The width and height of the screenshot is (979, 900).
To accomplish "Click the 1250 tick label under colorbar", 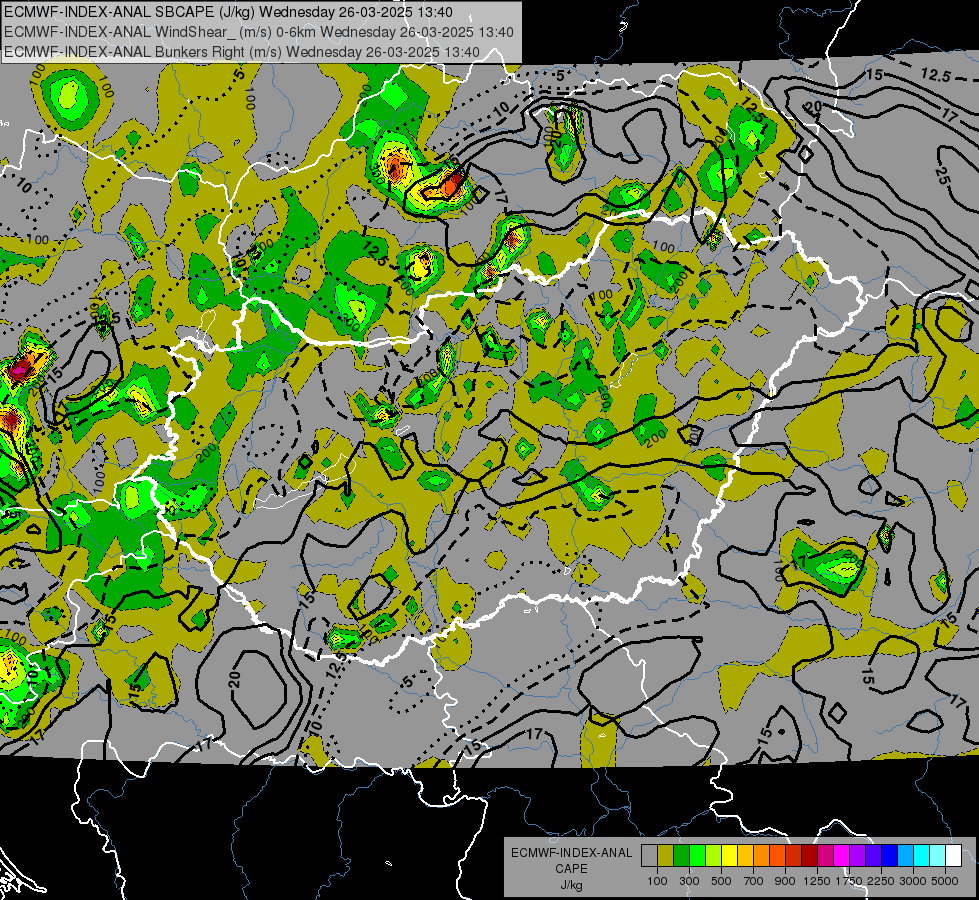I will (x=817, y=881).
